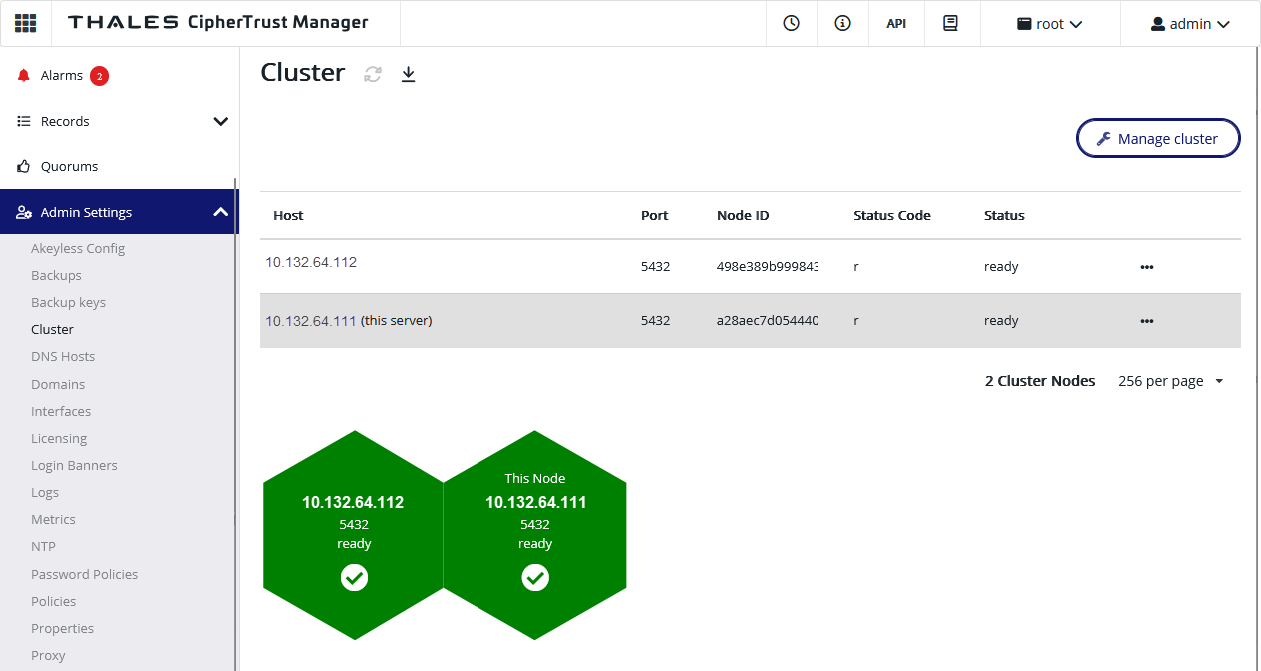Open the 256 per page dropdown
The width and height of the screenshot is (1261, 671).
(1171, 381)
